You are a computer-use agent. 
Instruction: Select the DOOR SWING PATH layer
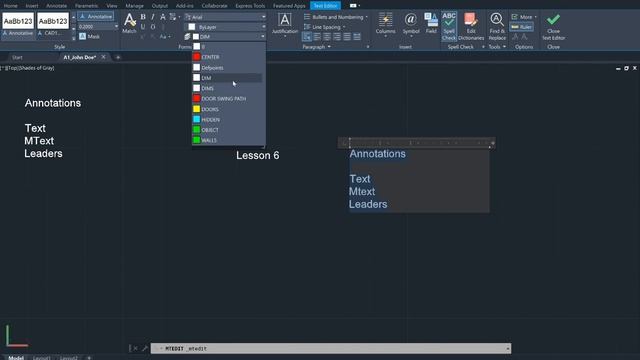click(229, 98)
